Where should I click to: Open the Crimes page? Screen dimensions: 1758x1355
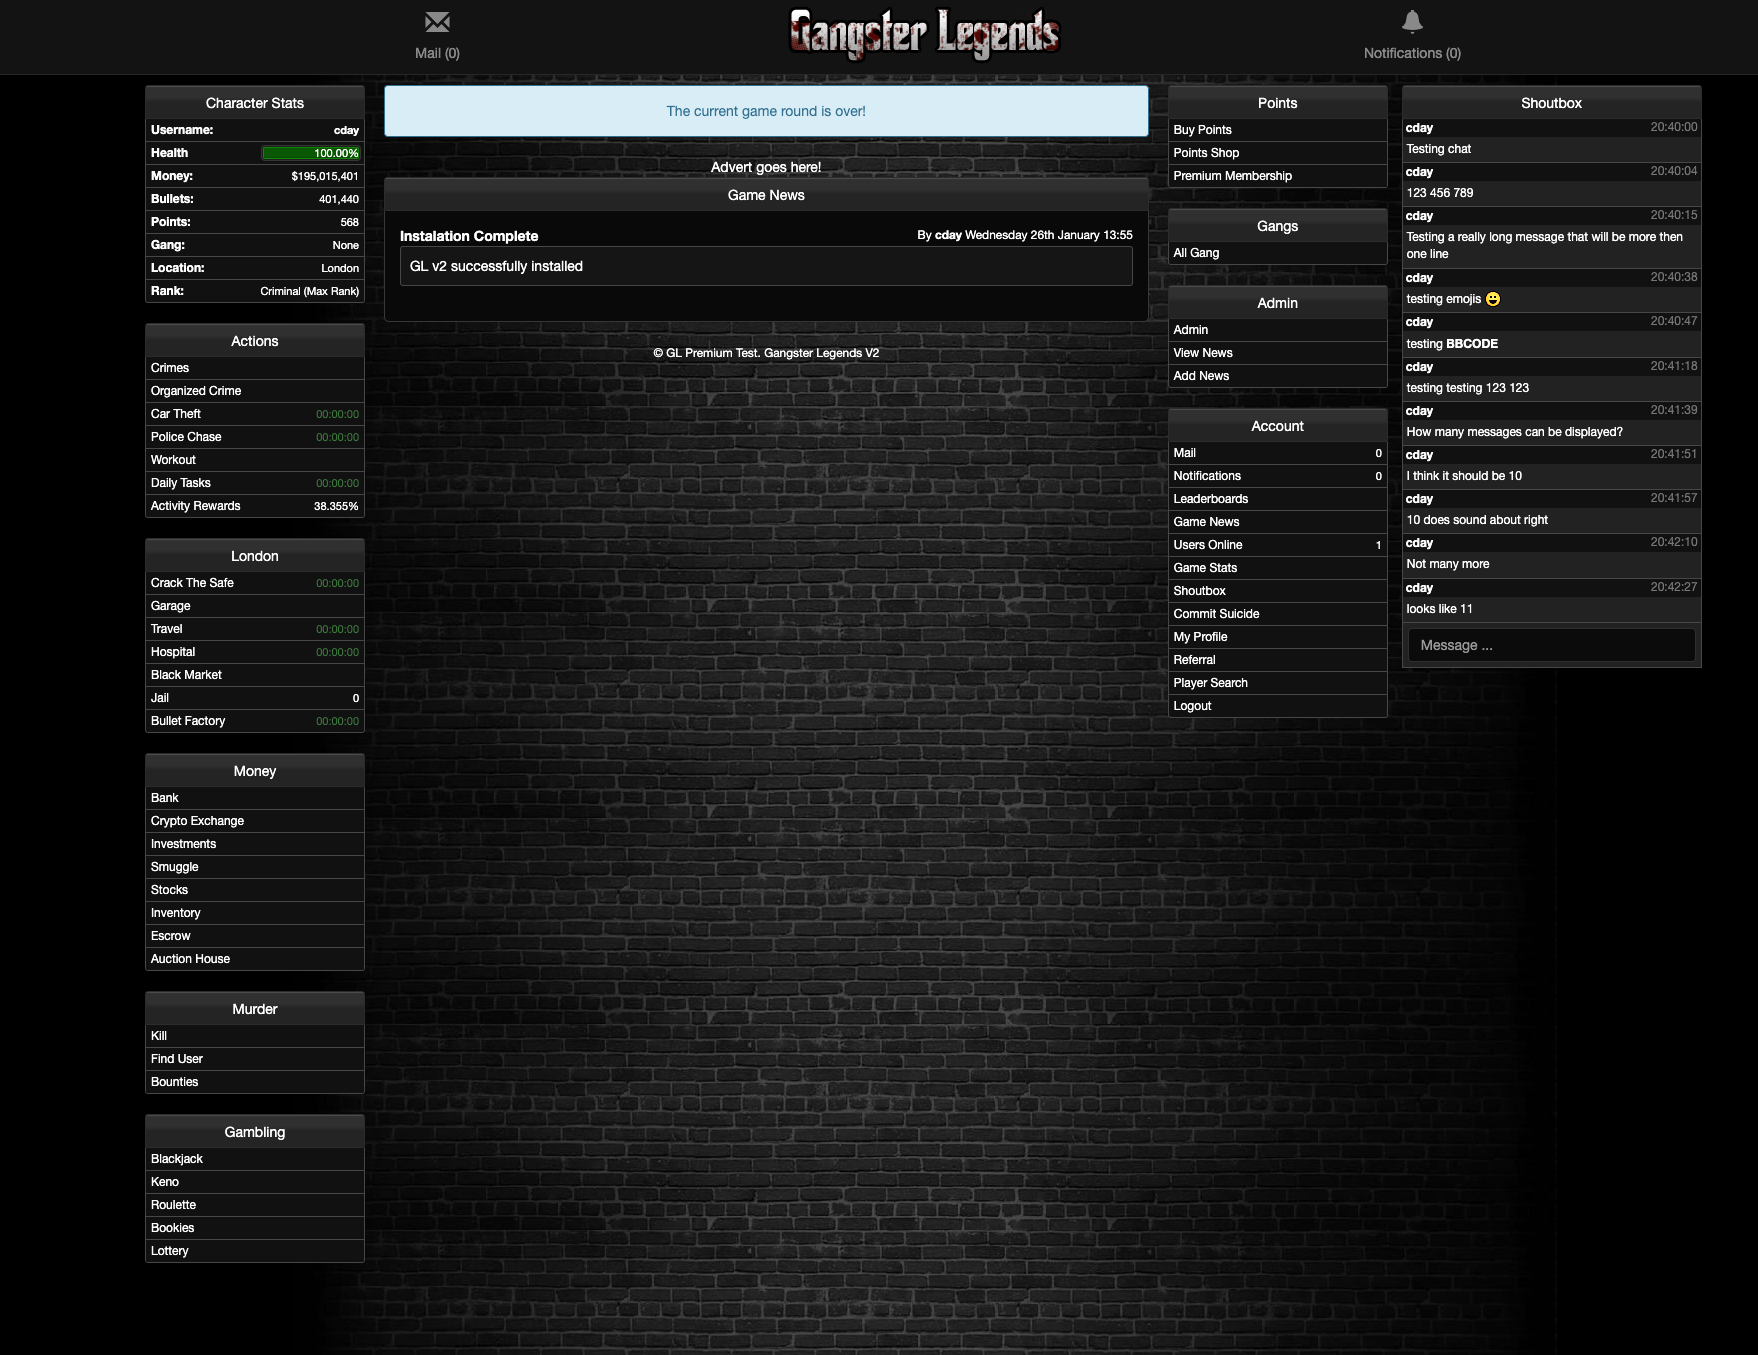[170, 368]
